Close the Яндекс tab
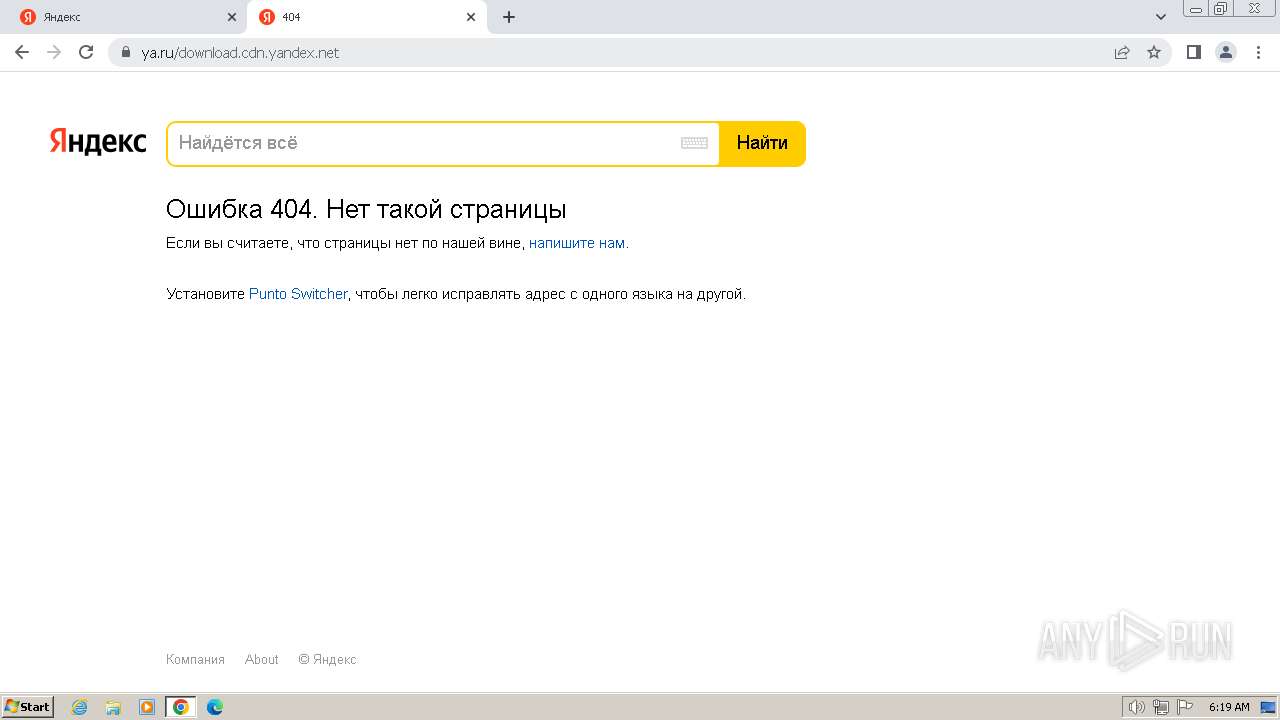Image resolution: width=1280 pixels, height=720 pixels. click(232, 17)
